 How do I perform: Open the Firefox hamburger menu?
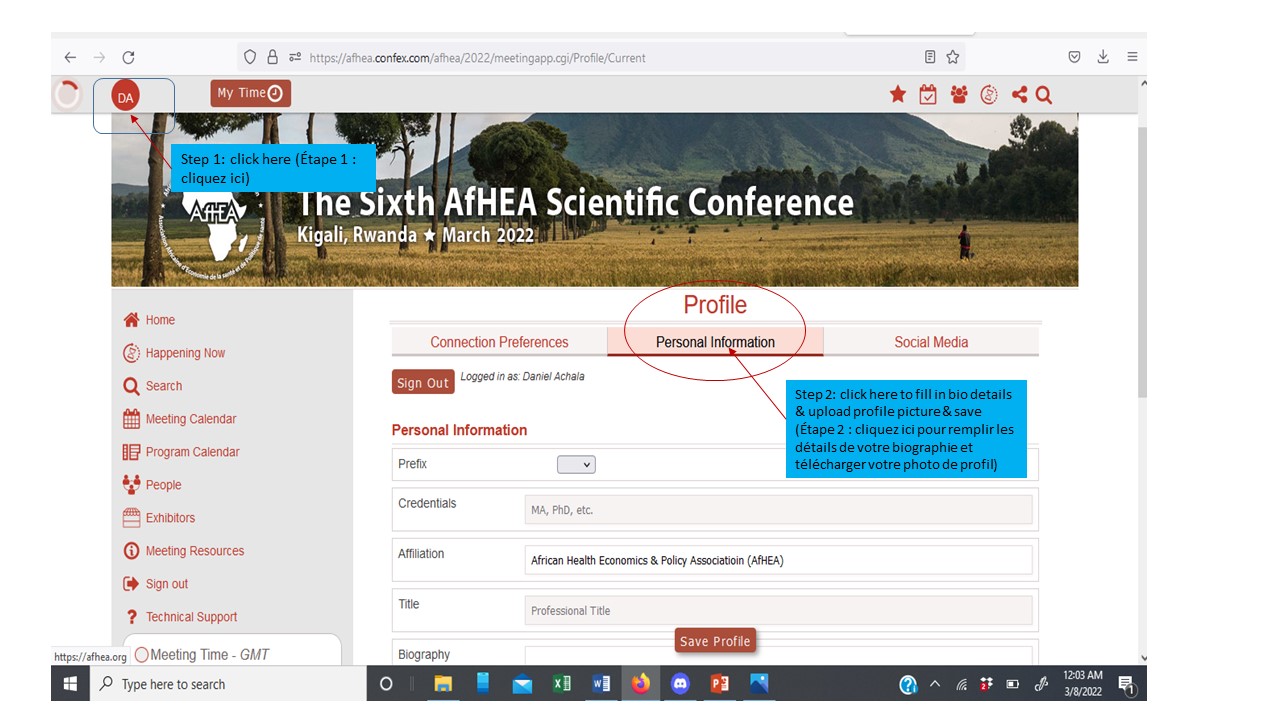[1132, 57]
